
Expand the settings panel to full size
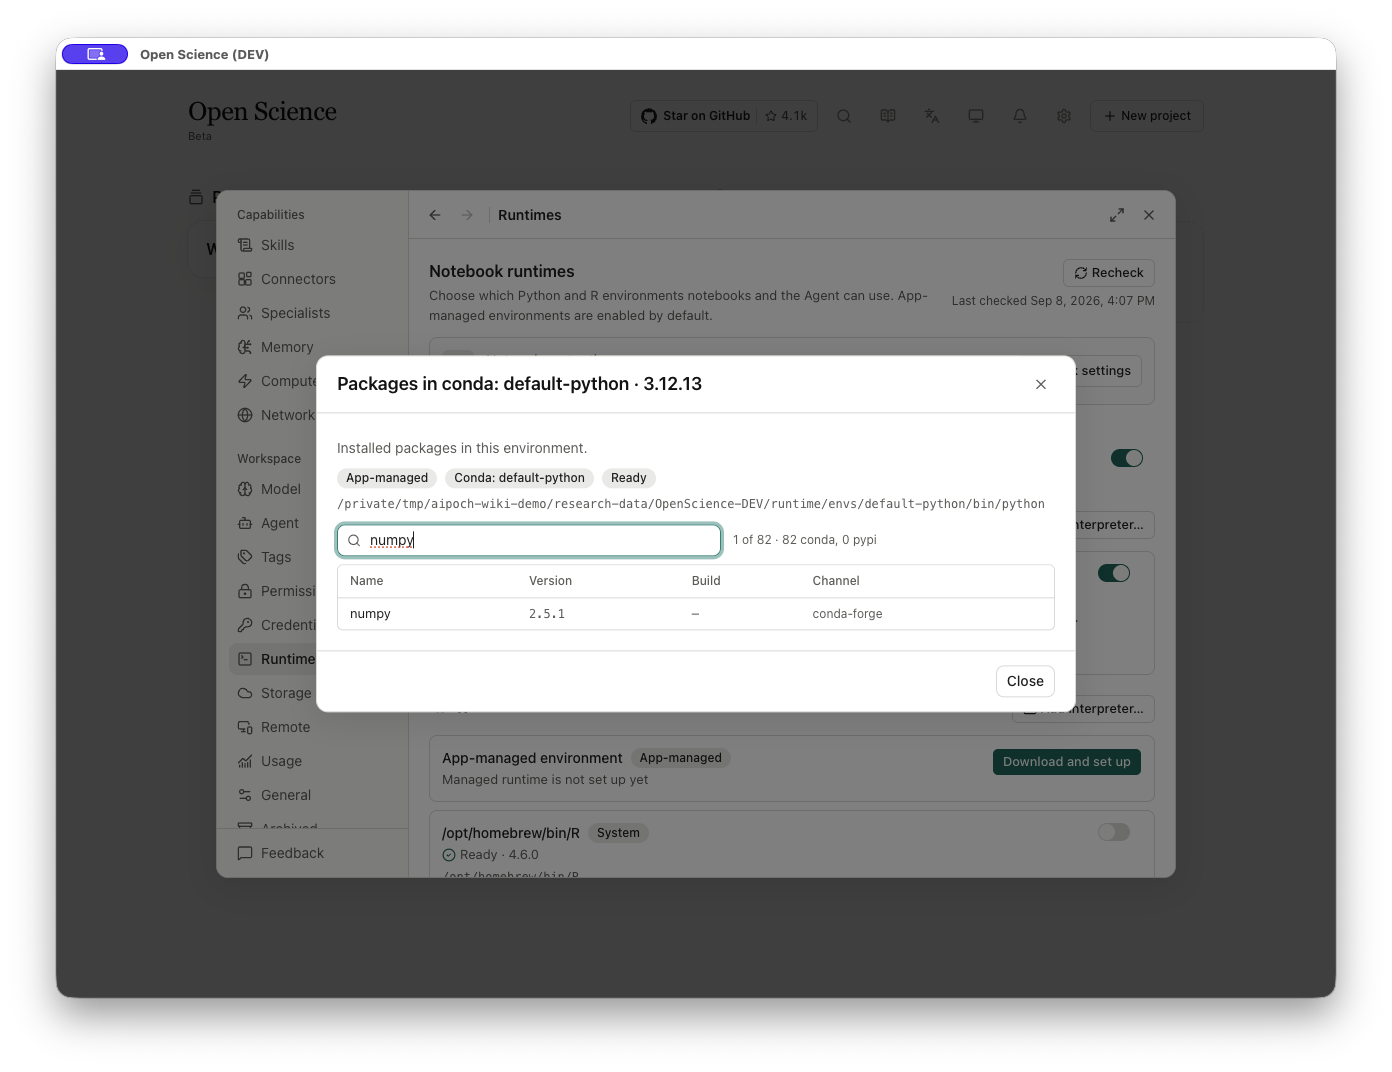[1117, 215]
